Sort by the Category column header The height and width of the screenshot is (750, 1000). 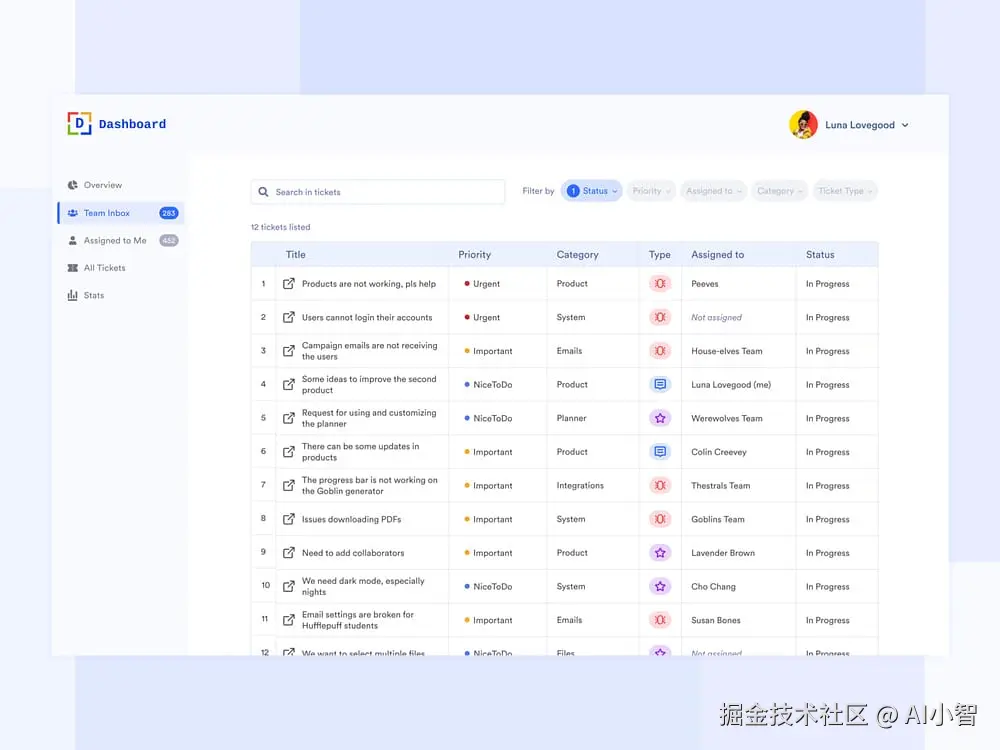577,254
